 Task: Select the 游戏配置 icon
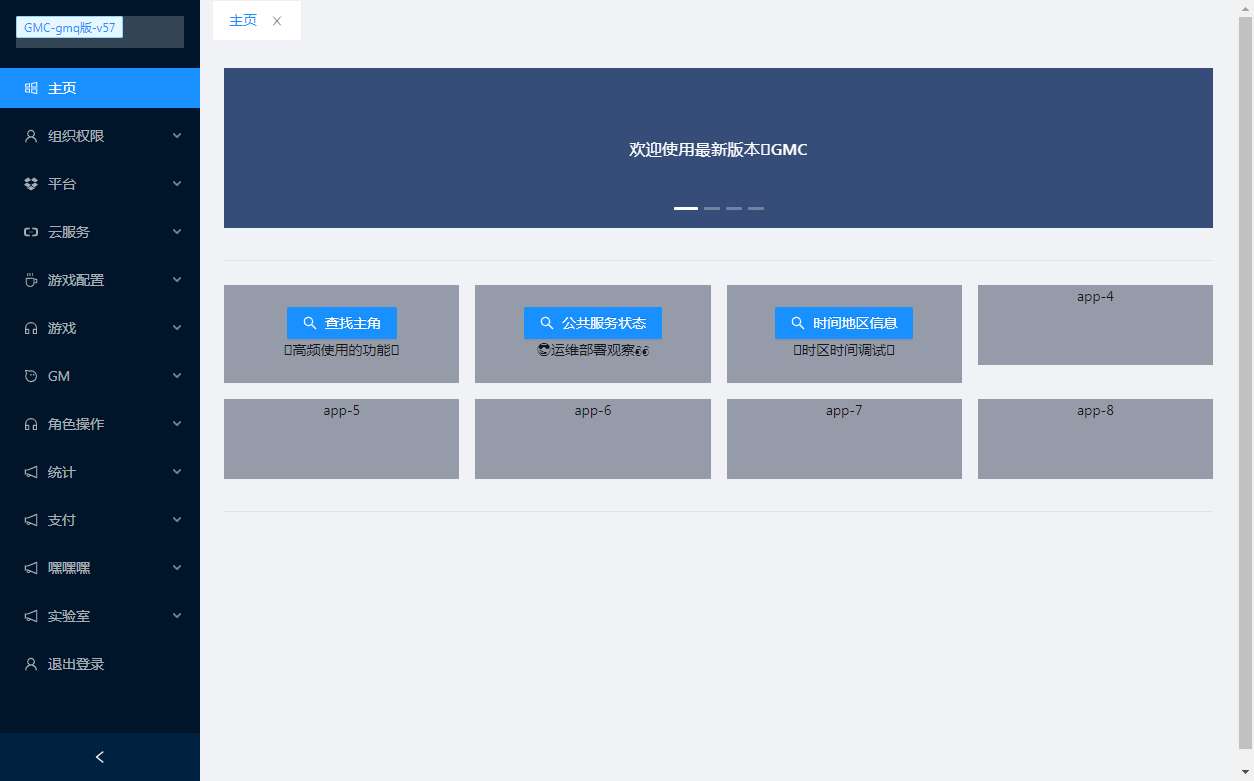(x=30, y=279)
